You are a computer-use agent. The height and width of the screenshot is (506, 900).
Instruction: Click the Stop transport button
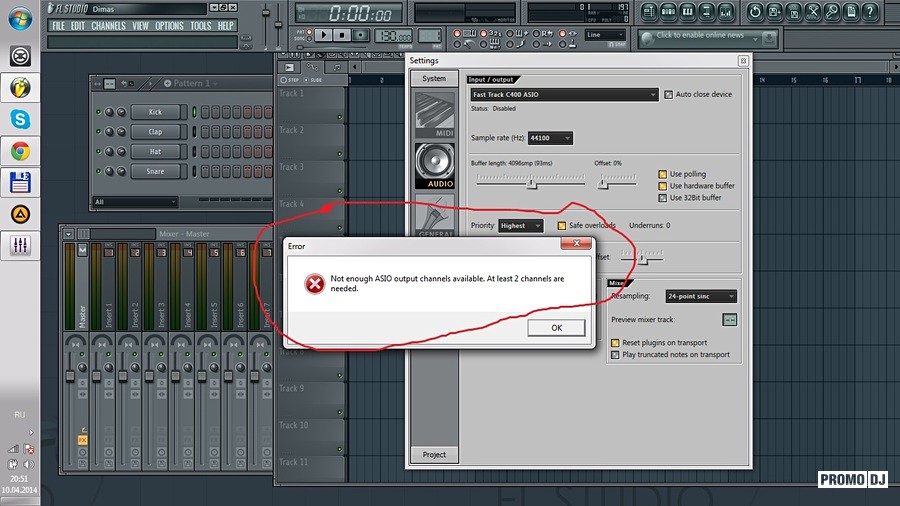[342, 35]
